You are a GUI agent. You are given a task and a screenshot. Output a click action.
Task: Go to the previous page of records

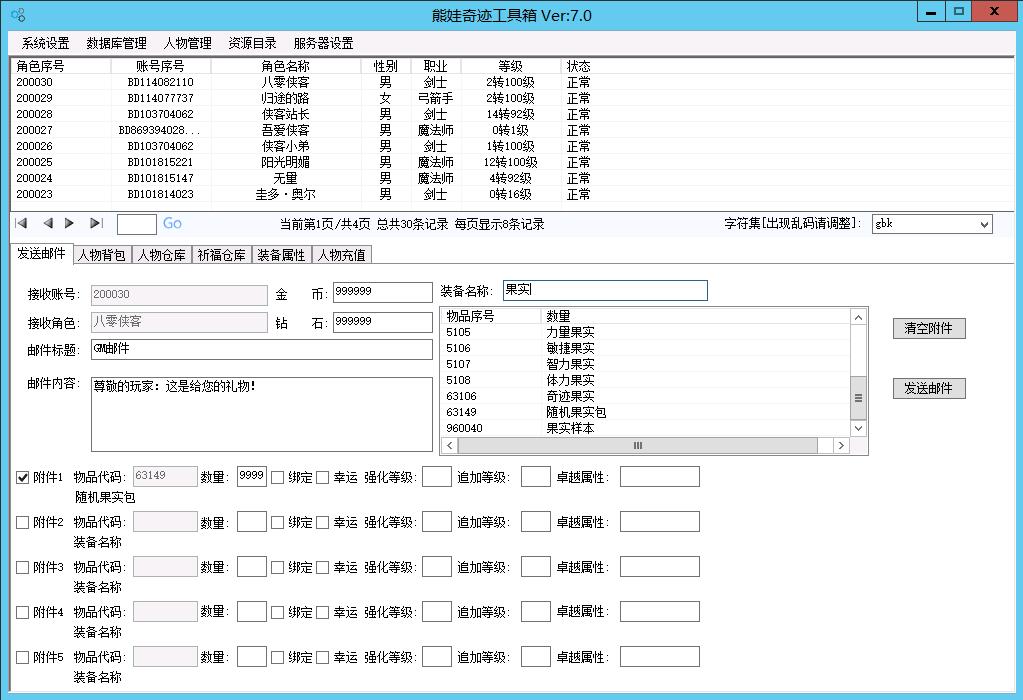pyautogui.click(x=47, y=224)
